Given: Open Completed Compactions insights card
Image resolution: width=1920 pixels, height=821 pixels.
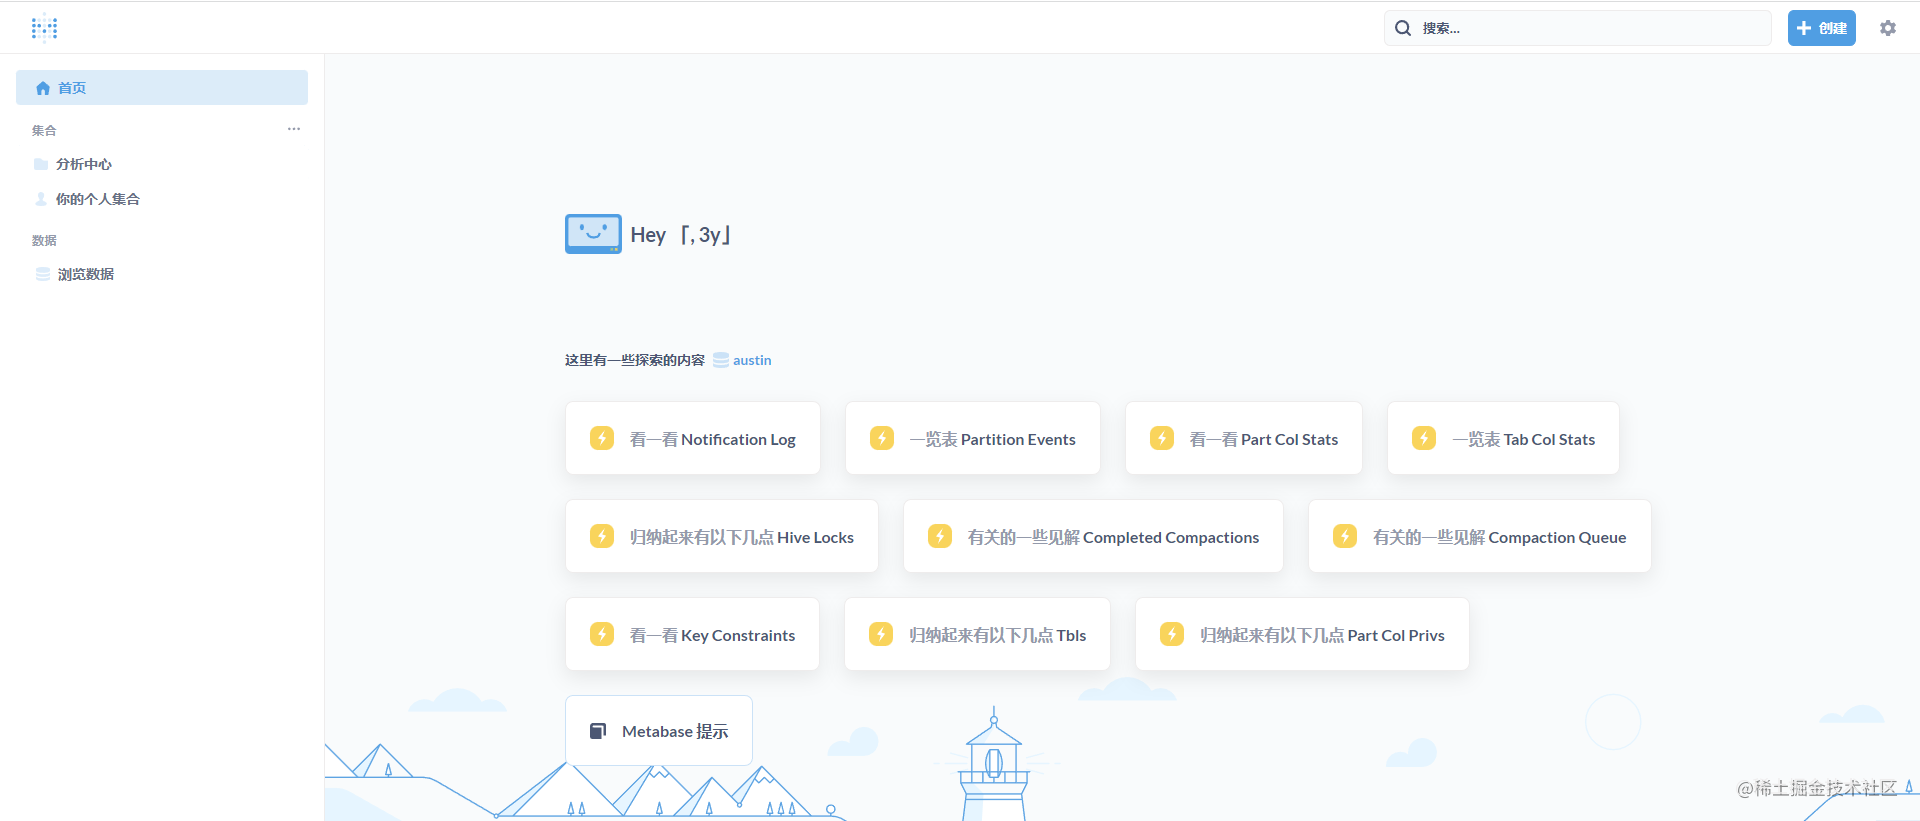Looking at the screenshot, I should point(1093,536).
